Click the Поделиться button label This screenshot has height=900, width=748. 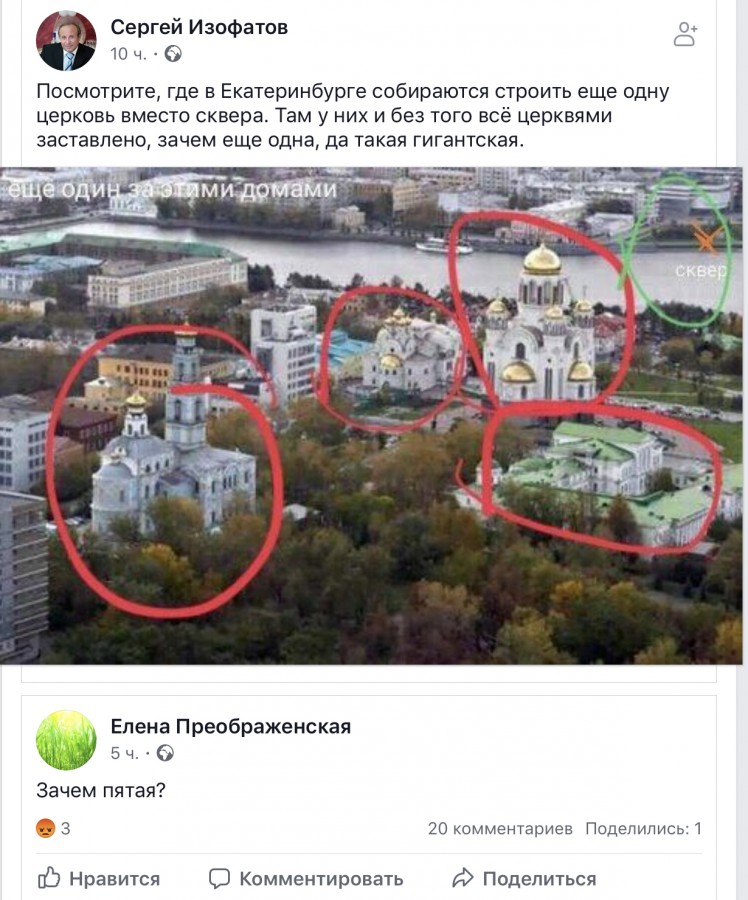pyautogui.click(x=539, y=879)
